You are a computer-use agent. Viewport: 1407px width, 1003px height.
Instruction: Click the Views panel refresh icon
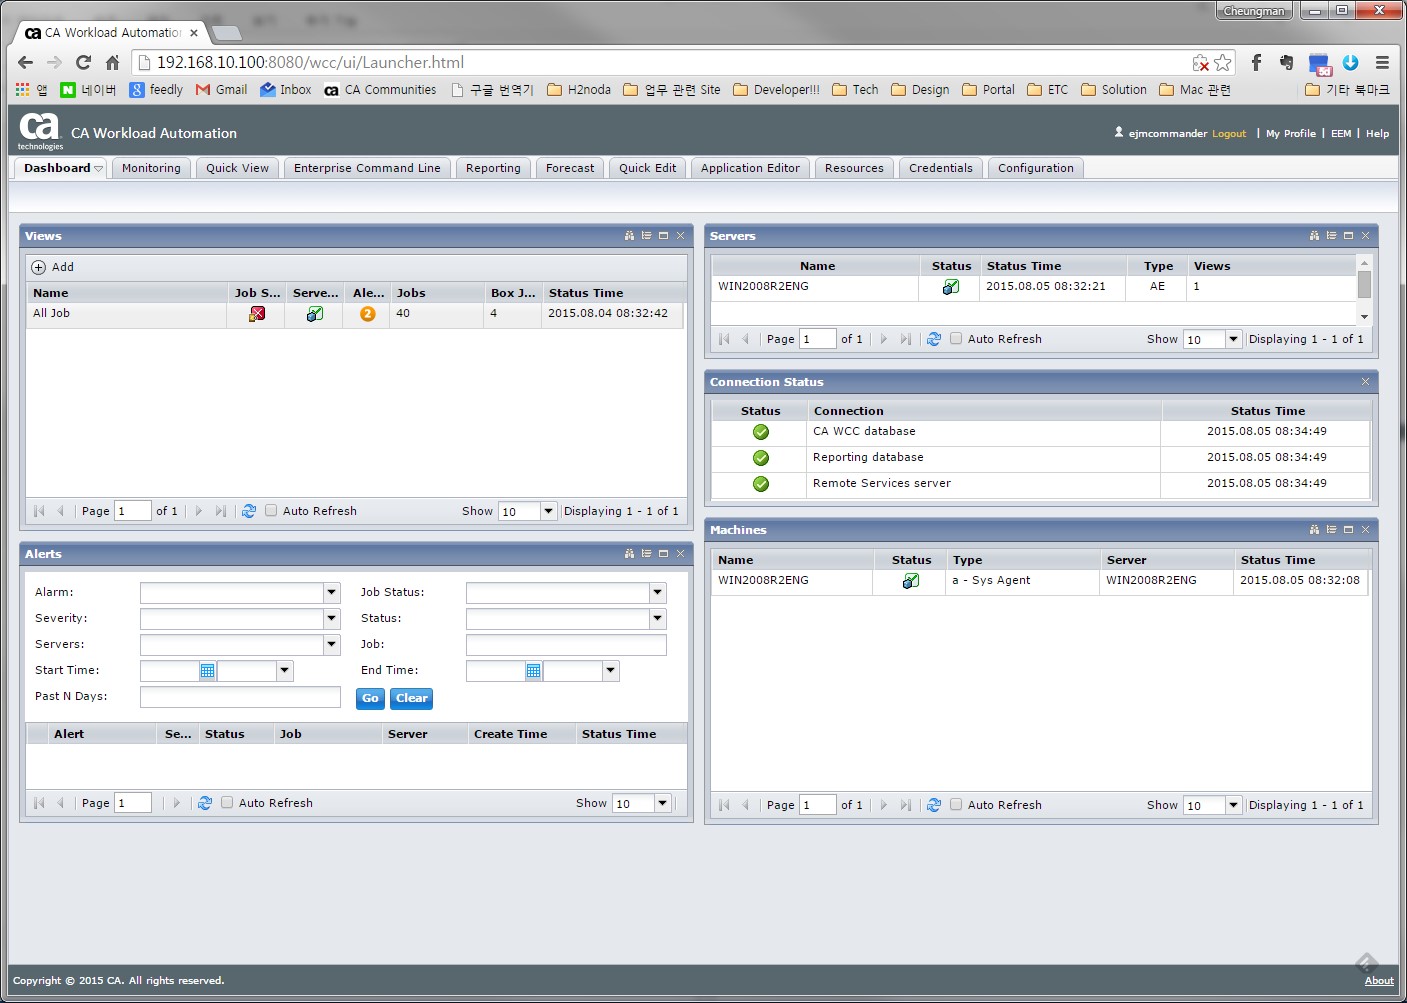[249, 511]
